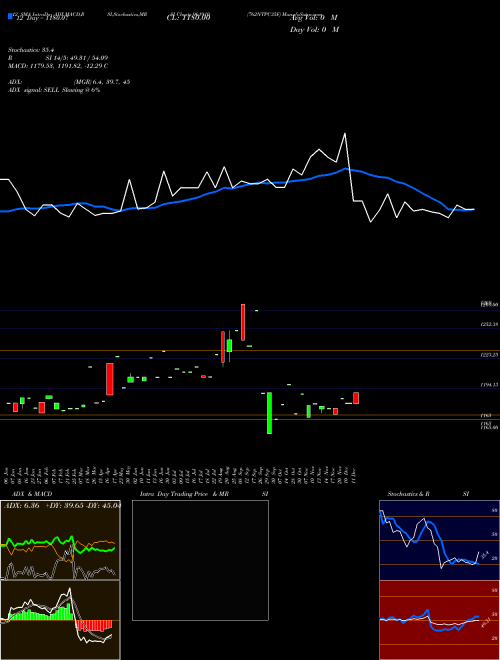Click the 1252.35 price level label
This screenshot has height=660, width=500.
(x=489, y=324)
